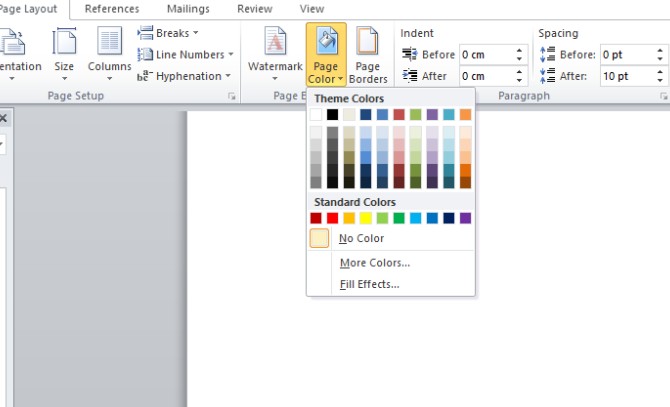
Task: Pick the standard dark red swatch
Action: [316, 218]
